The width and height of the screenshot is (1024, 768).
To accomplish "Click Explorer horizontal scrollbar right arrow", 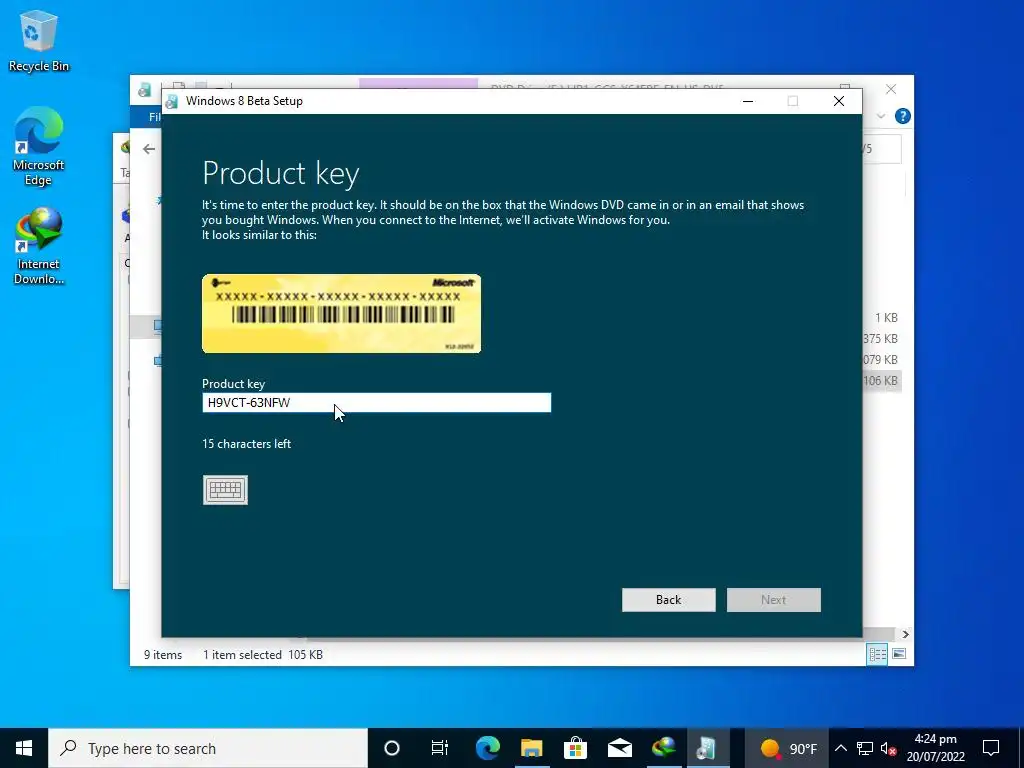I will pyautogui.click(x=905, y=634).
